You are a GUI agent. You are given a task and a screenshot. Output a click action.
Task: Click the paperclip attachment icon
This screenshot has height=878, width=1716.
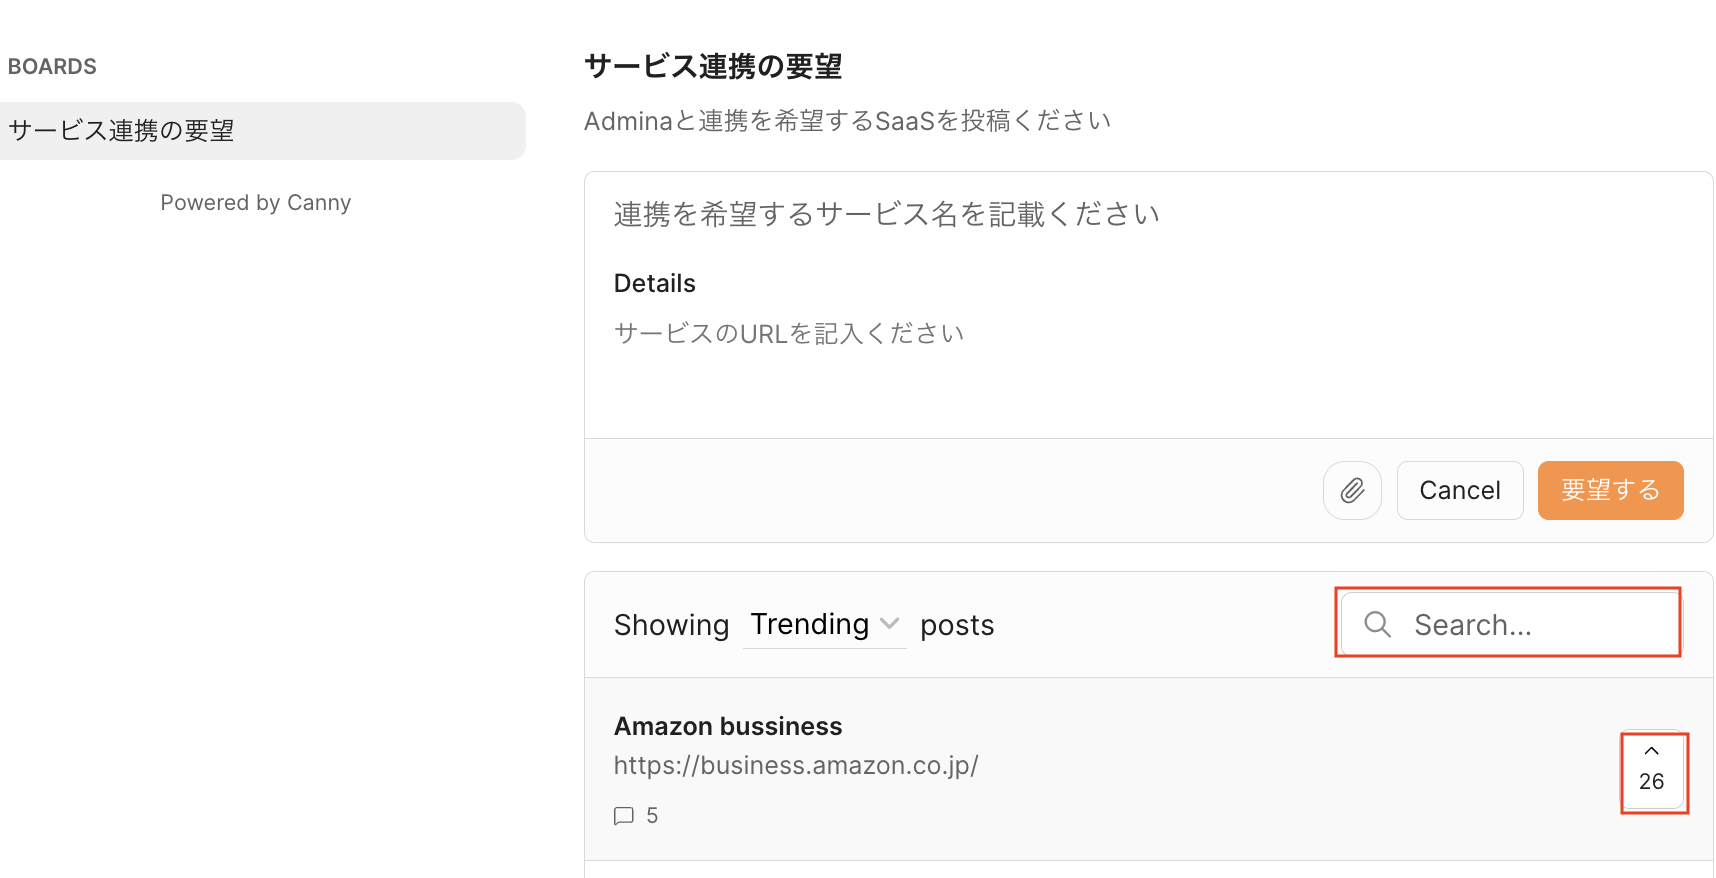point(1352,490)
